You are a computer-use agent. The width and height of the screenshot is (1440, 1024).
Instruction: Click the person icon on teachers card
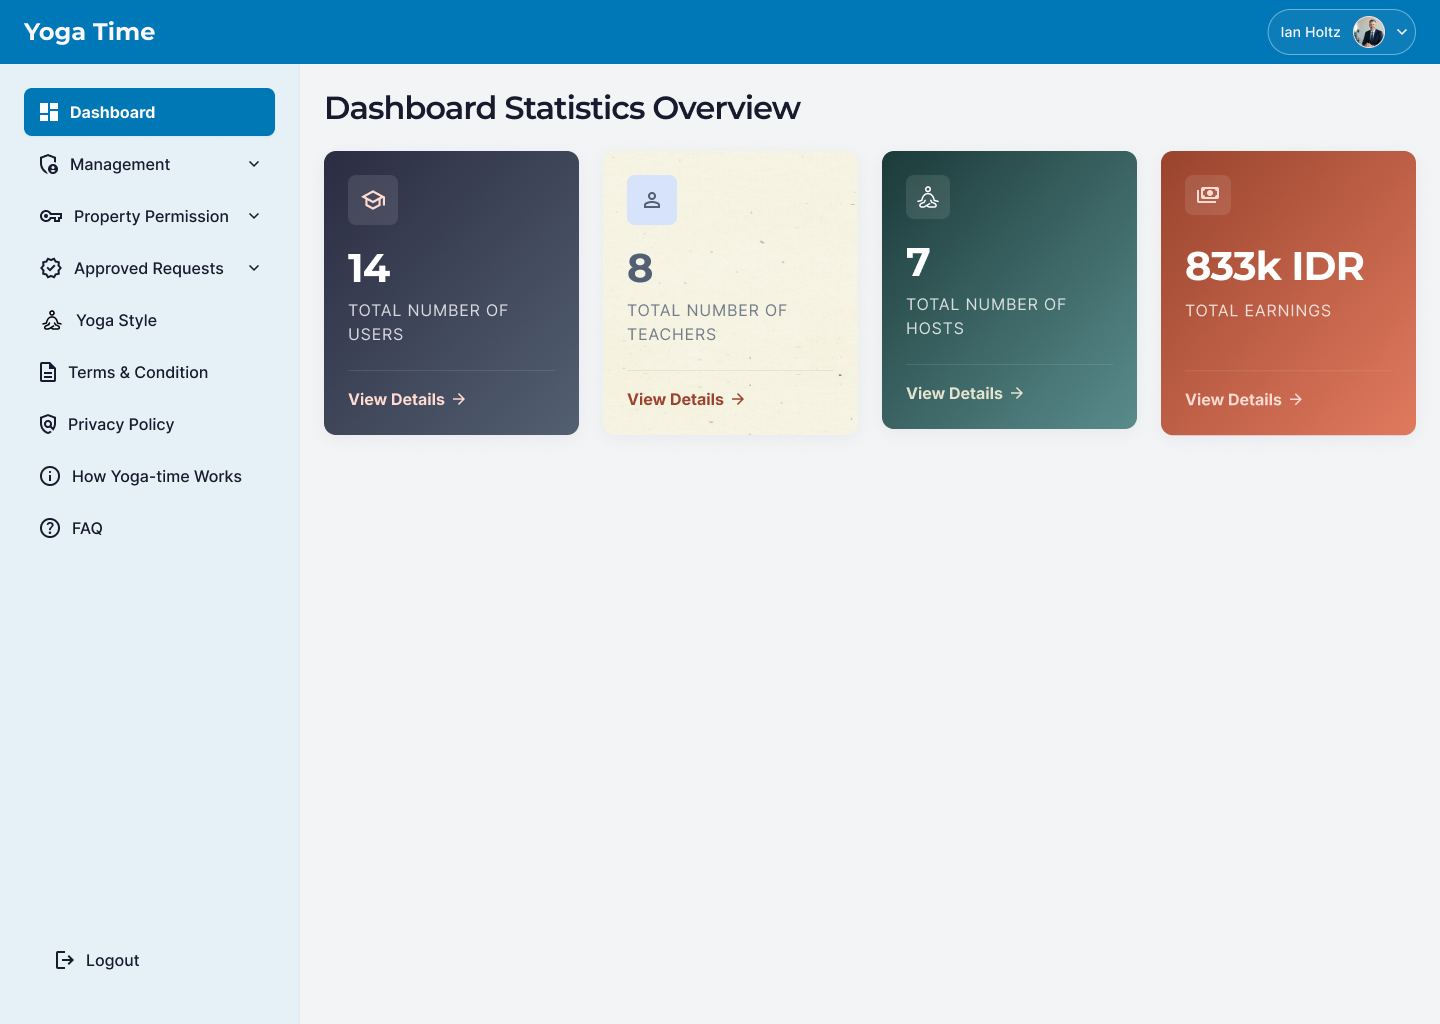652,200
